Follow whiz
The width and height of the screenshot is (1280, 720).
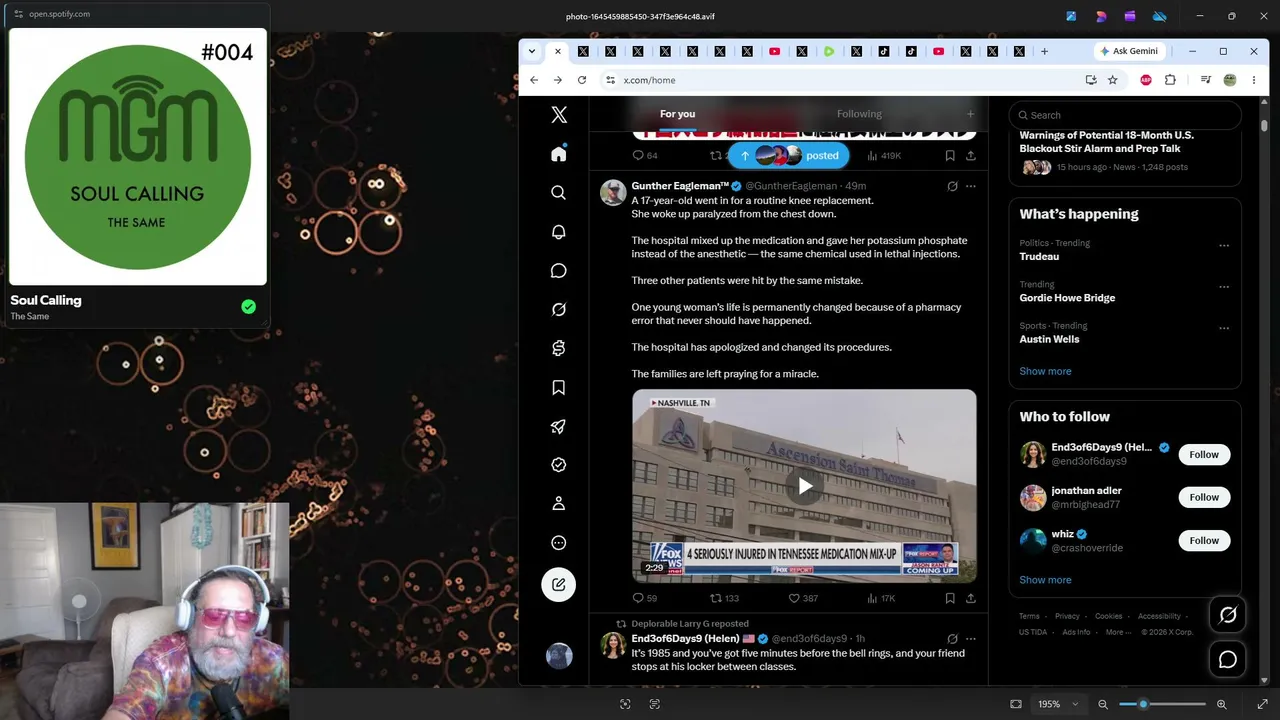[1204, 540]
